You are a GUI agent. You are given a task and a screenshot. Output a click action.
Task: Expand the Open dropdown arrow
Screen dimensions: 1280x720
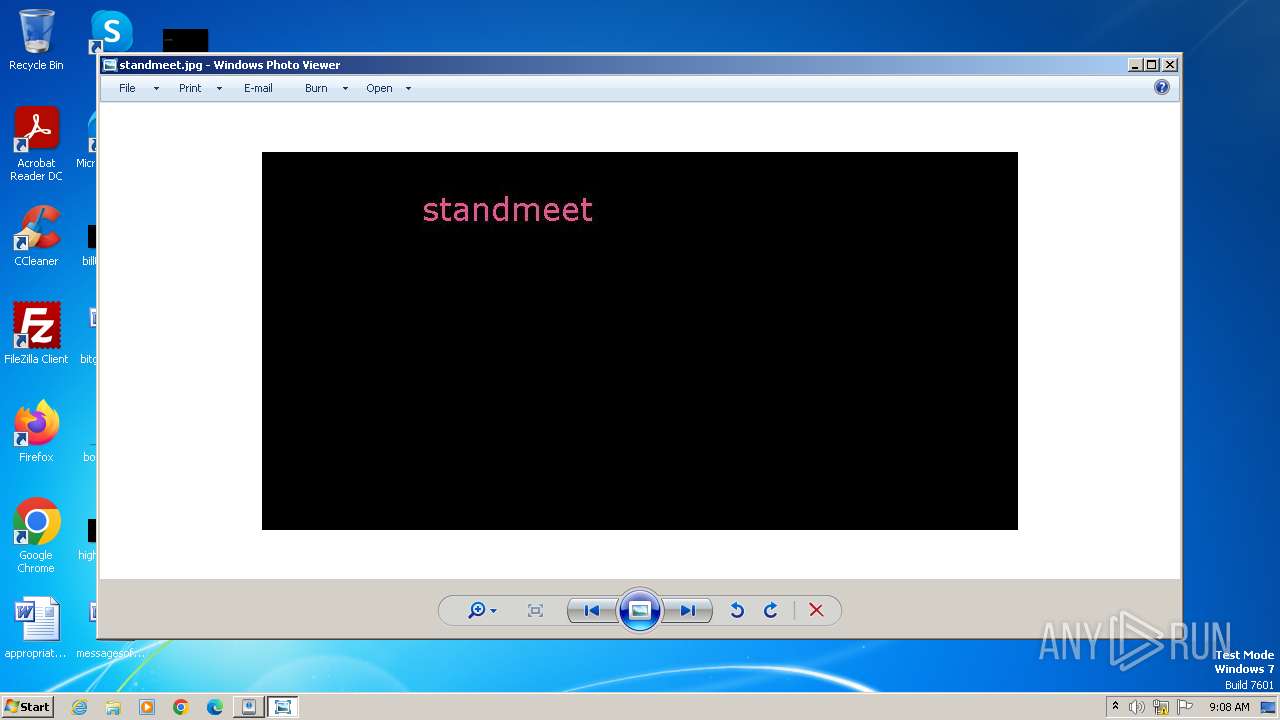point(408,89)
